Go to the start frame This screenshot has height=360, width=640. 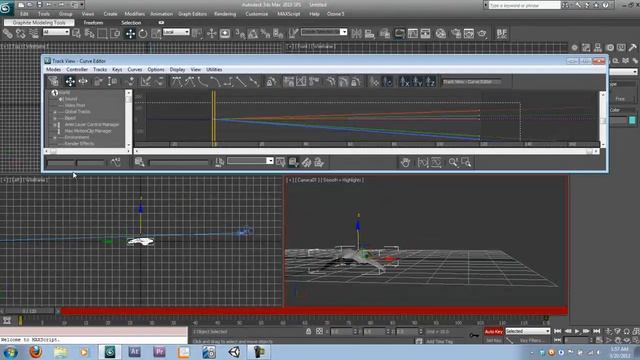point(558,331)
